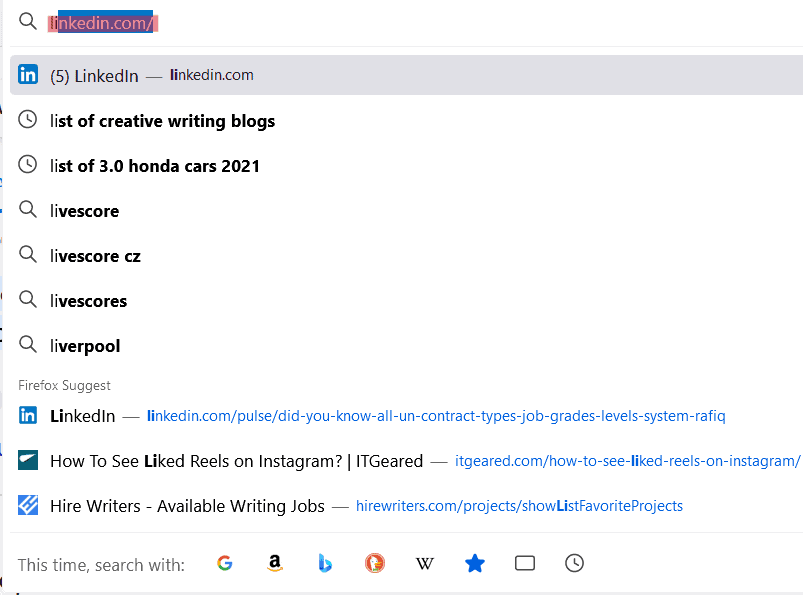Viewport: 803px width, 595px height.
Task: Search this time with Google icon
Action: click(x=224, y=563)
